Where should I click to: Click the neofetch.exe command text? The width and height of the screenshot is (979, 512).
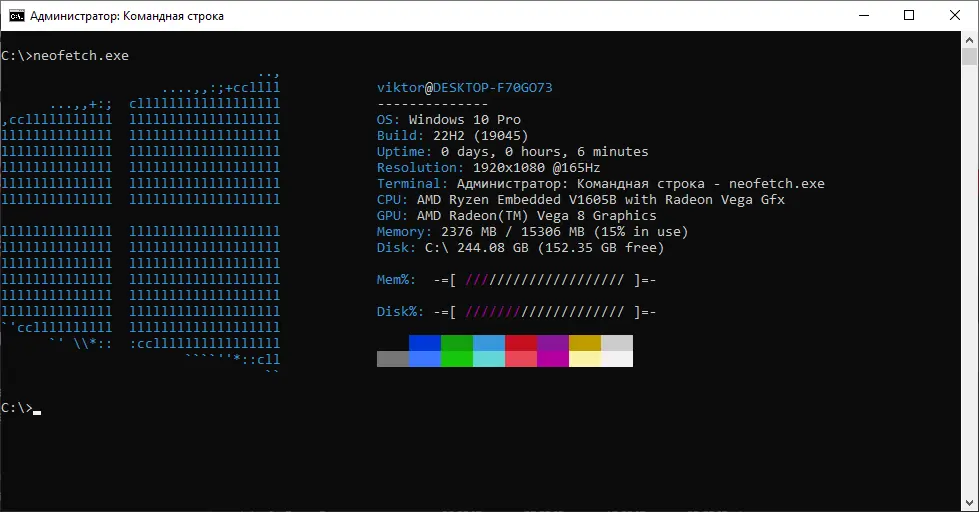coord(81,56)
